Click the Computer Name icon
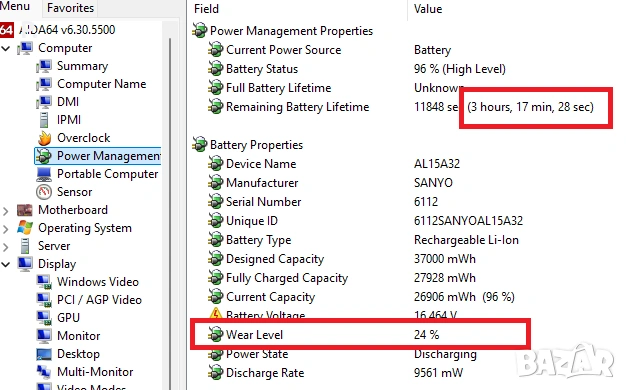This screenshot has width=626, height=390. coord(44,84)
